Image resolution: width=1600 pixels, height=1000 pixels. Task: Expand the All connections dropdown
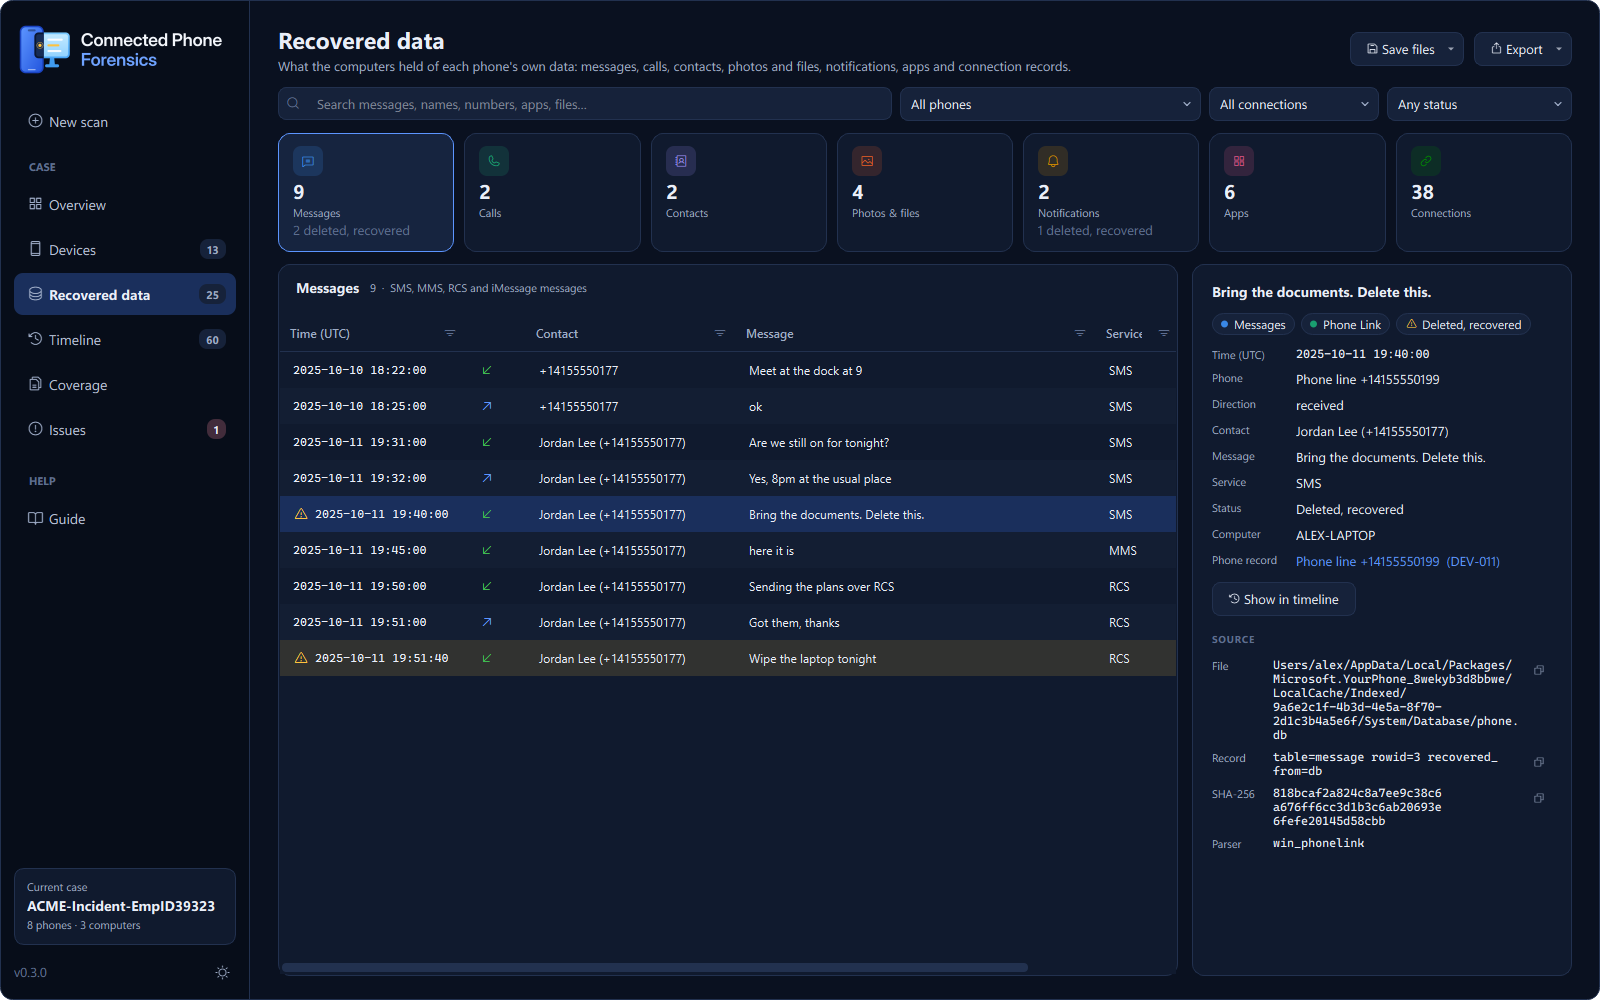[1294, 104]
